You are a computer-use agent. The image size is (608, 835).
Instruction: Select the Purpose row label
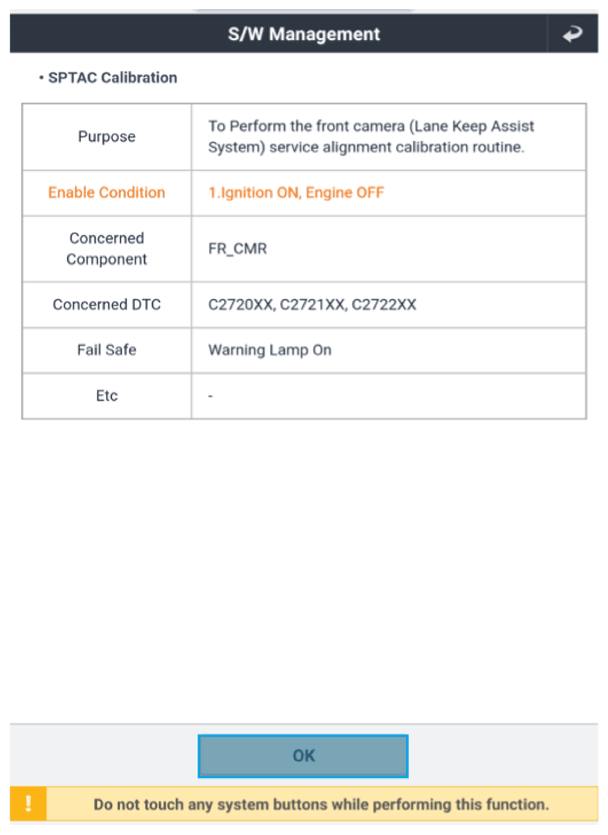106,137
